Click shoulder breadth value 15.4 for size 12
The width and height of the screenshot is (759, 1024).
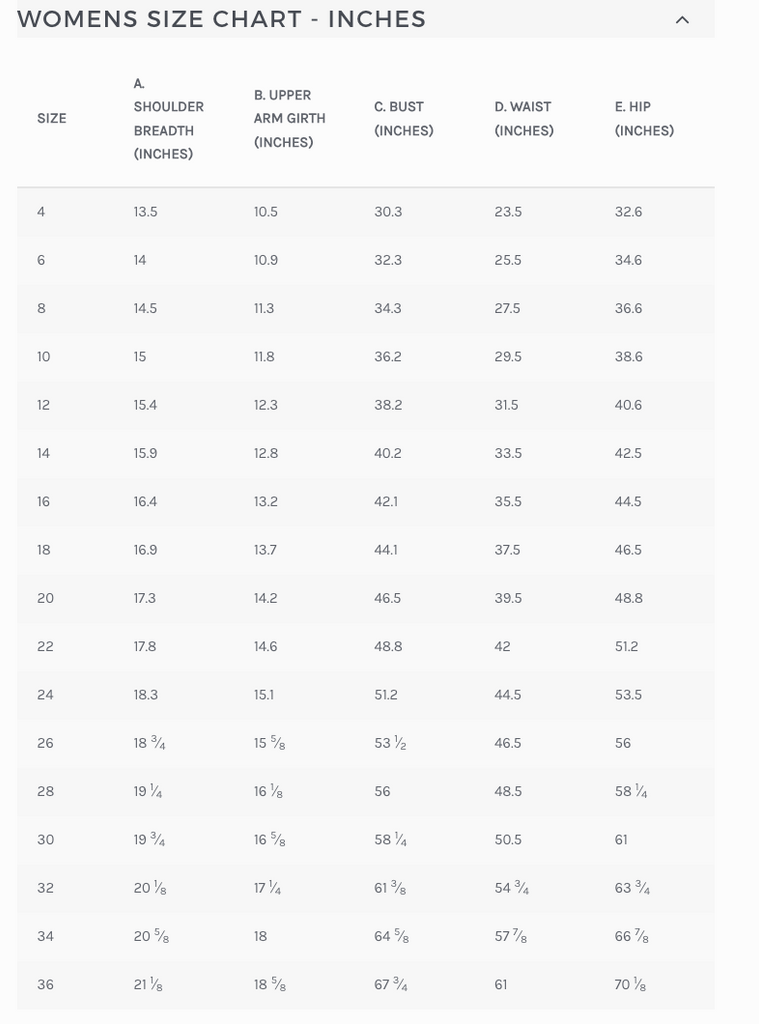(145, 405)
